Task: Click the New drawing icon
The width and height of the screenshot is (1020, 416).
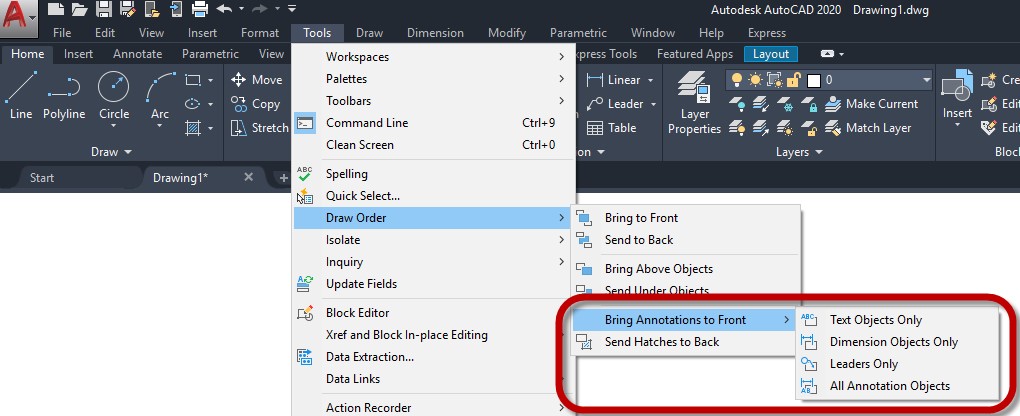Action: pos(57,9)
